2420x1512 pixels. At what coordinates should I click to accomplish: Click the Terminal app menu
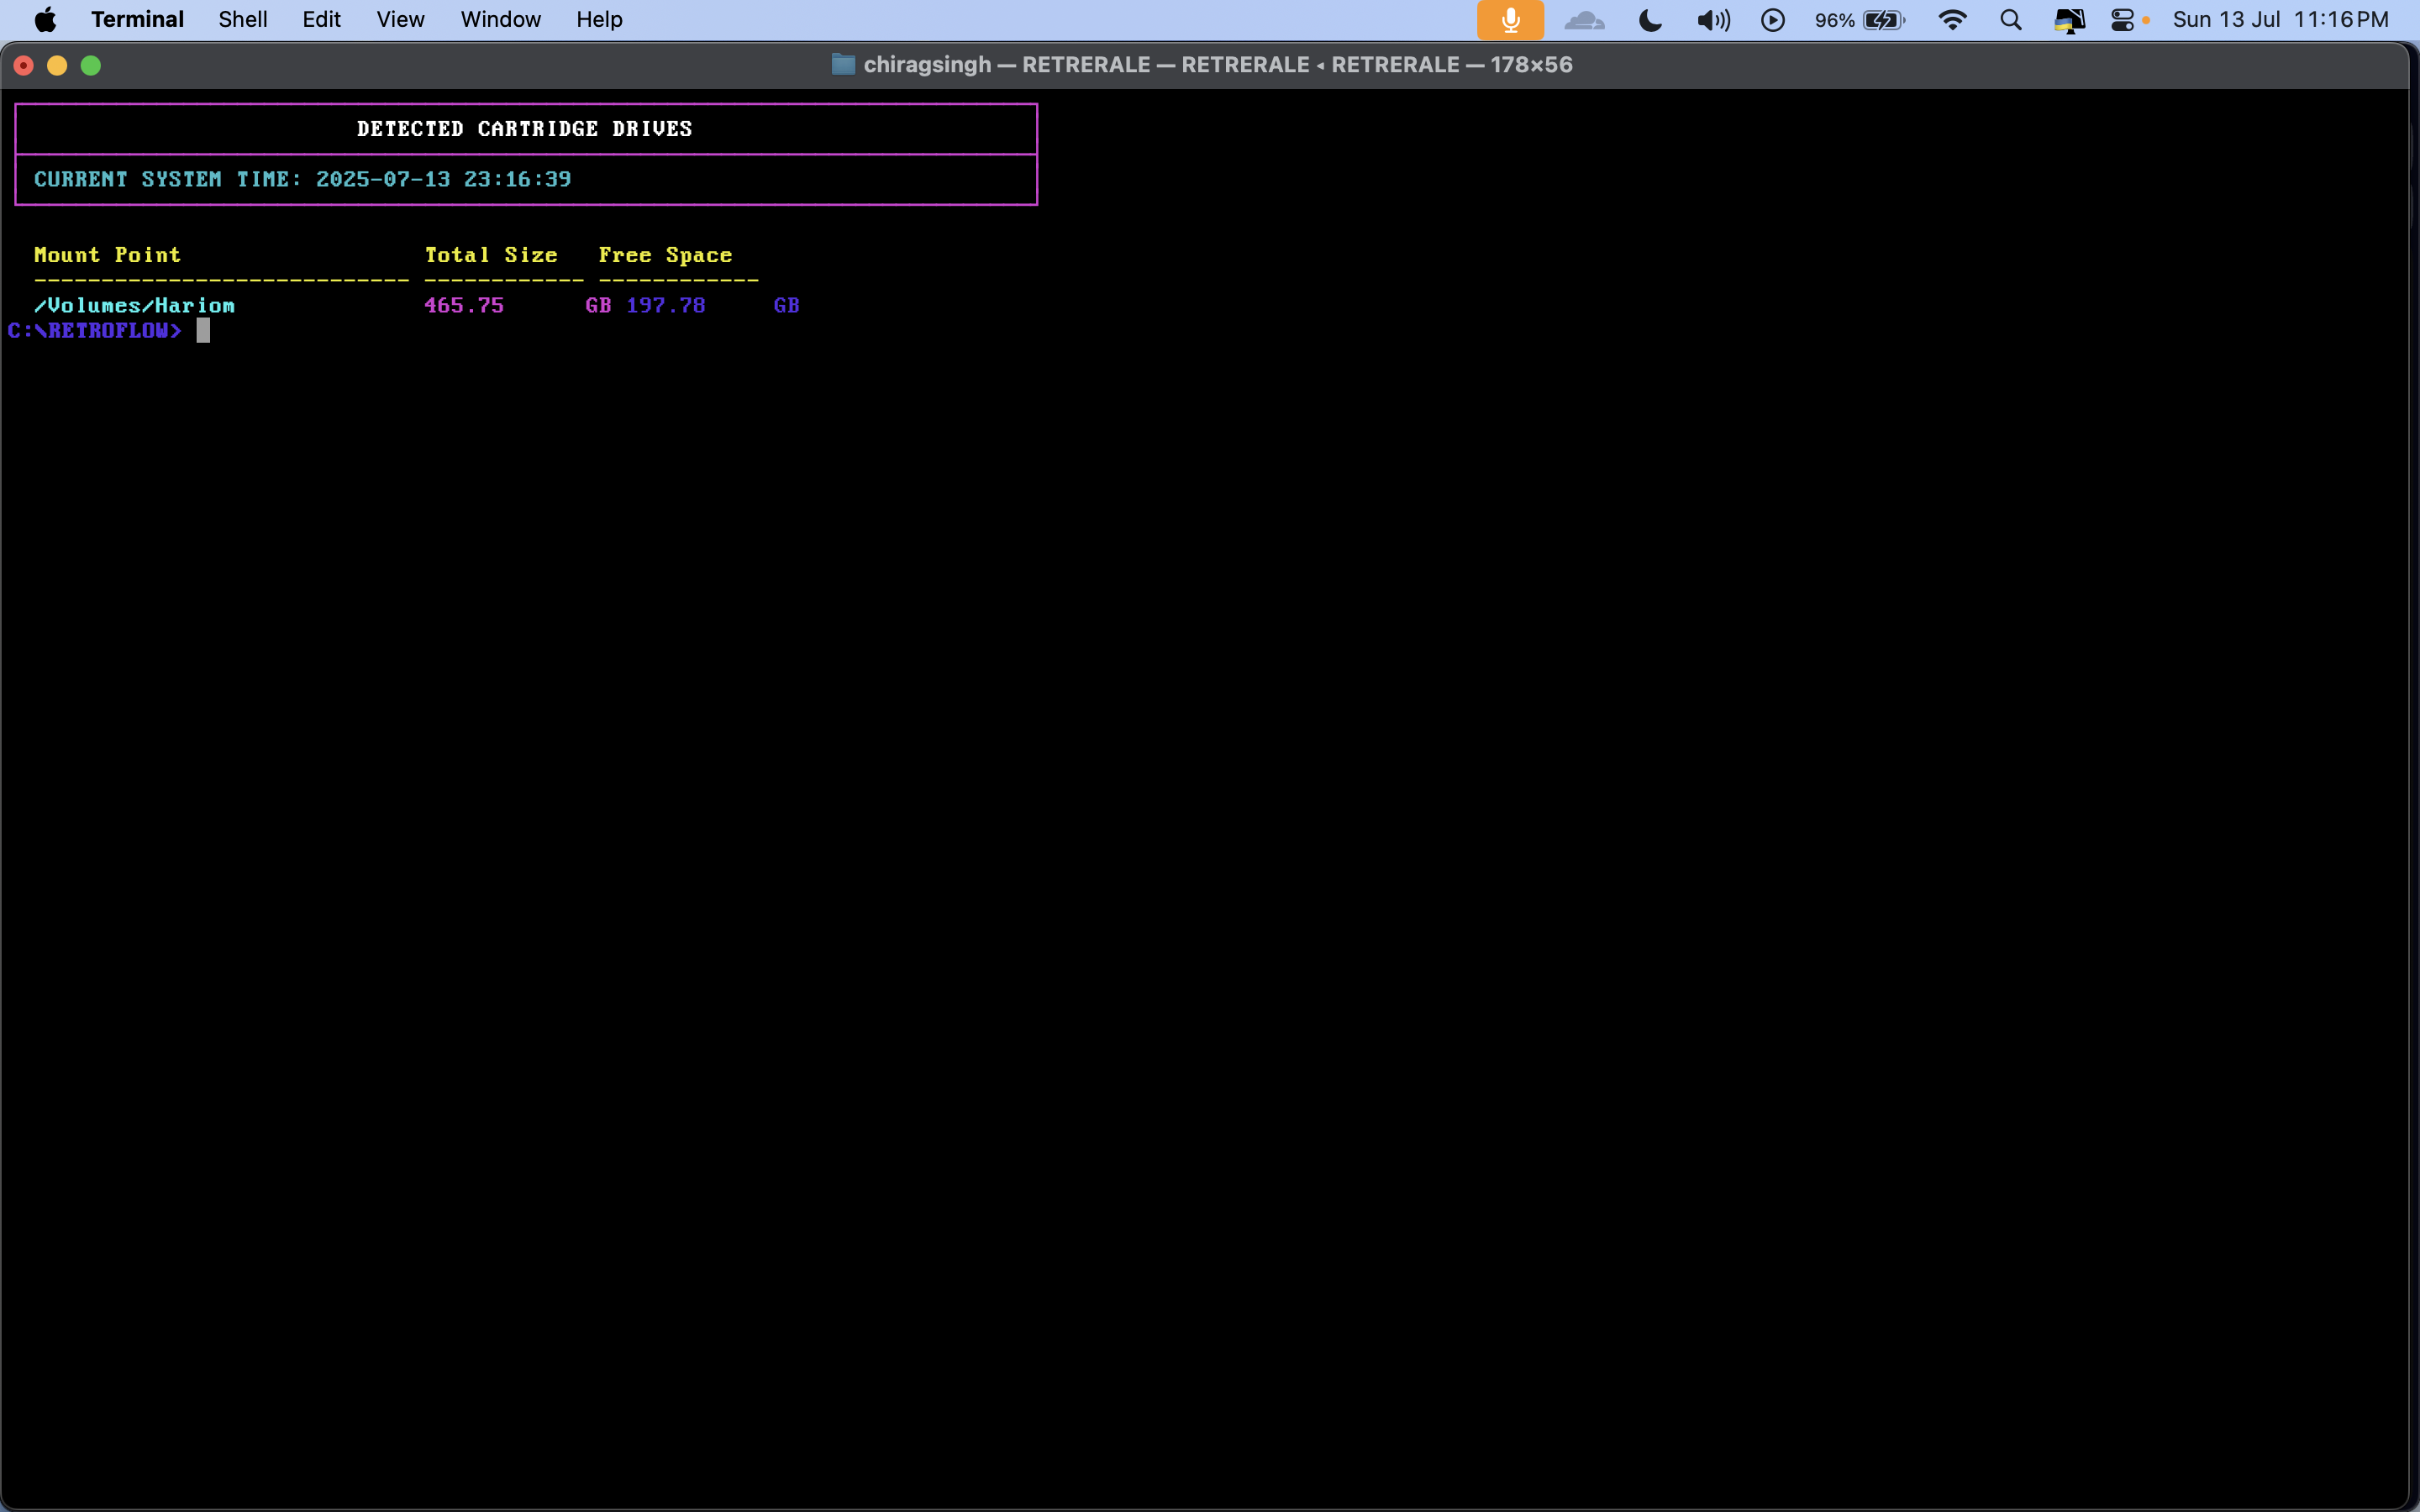pos(137,20)
